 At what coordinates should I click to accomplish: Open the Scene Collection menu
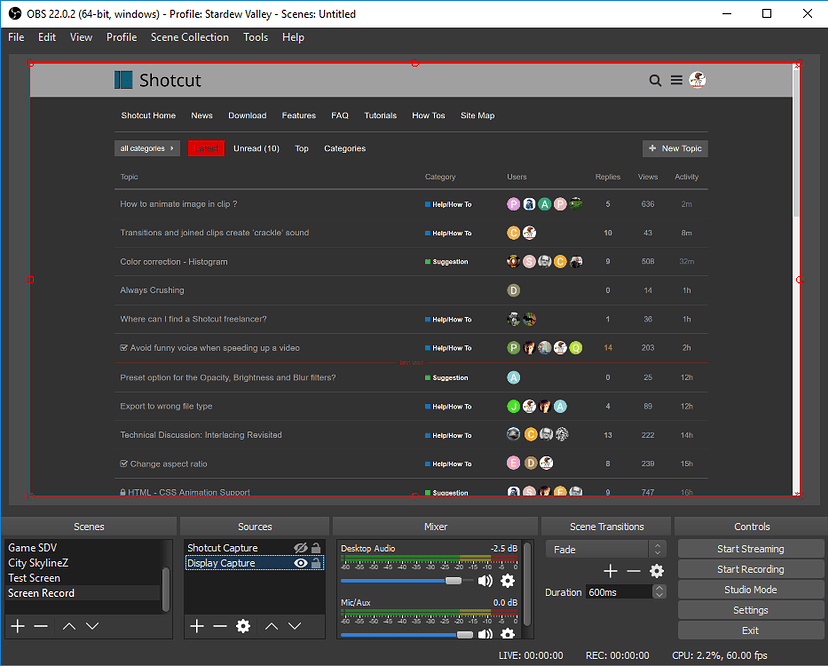(x=190, y=37)
